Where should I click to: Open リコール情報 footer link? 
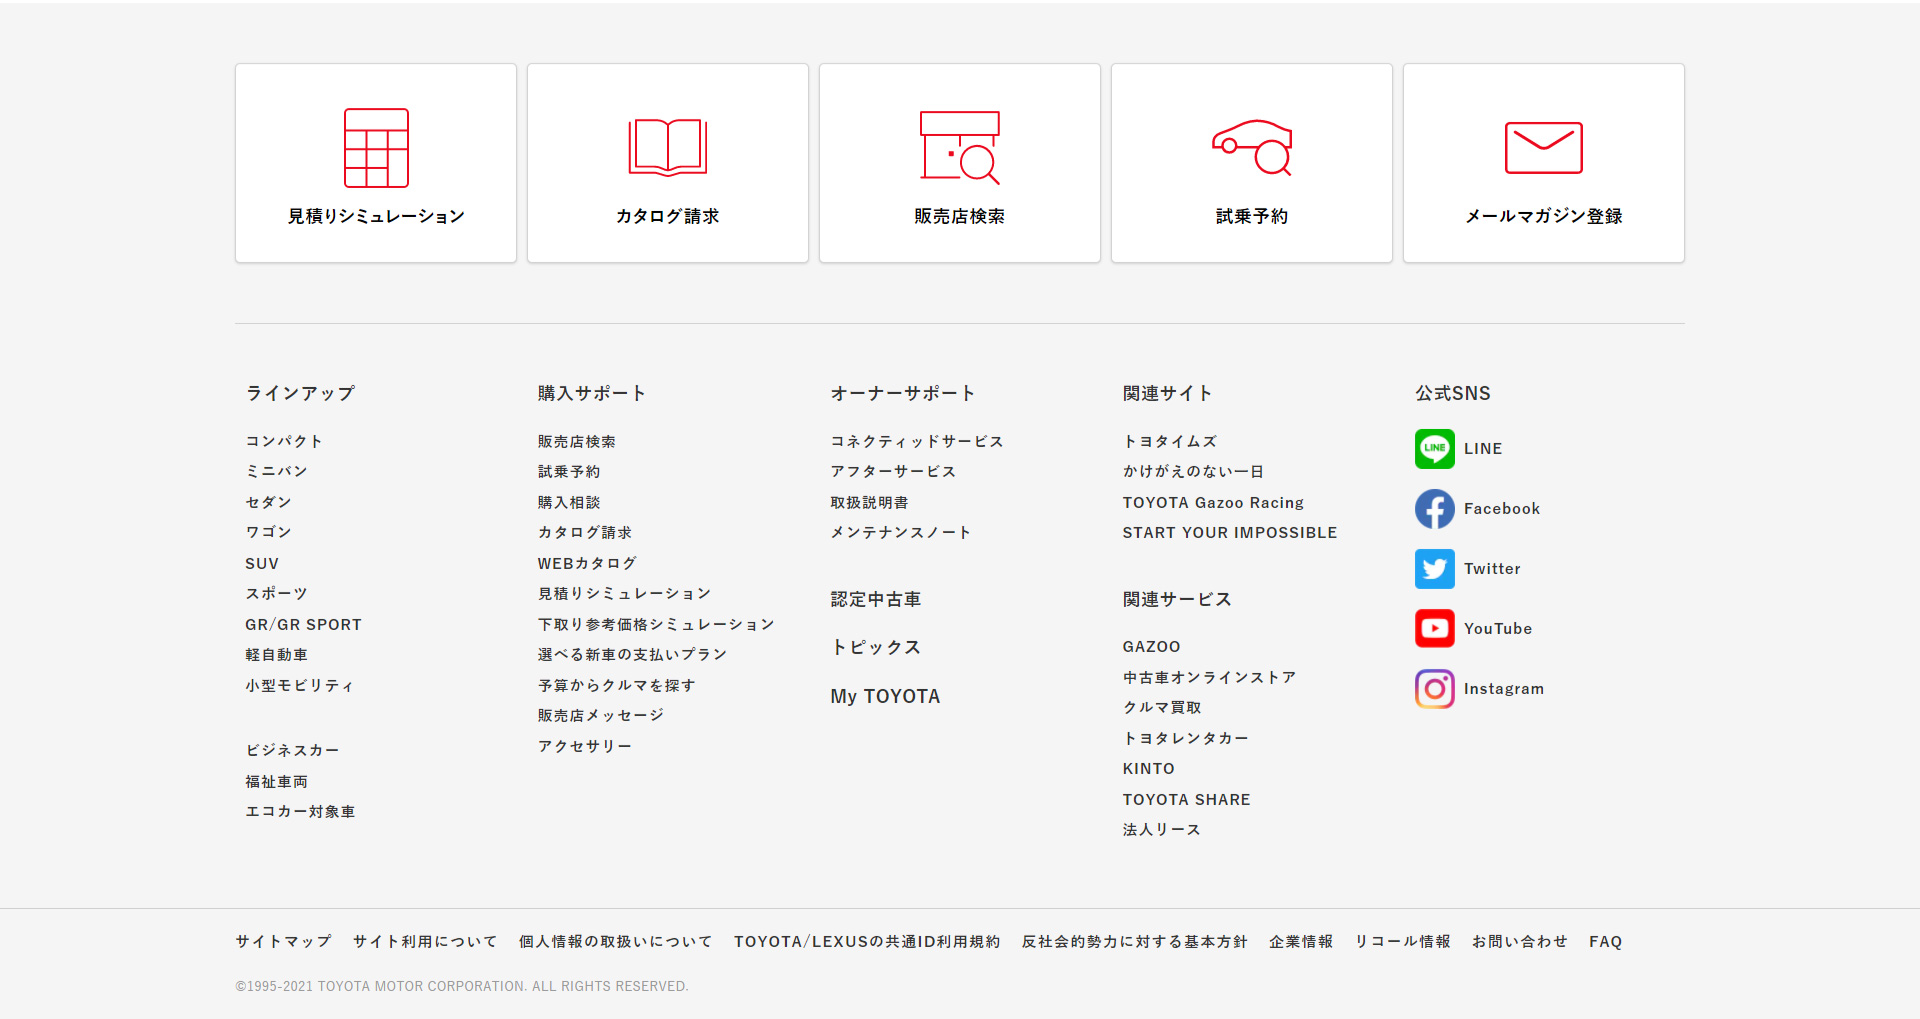[x=1403, y=942]
